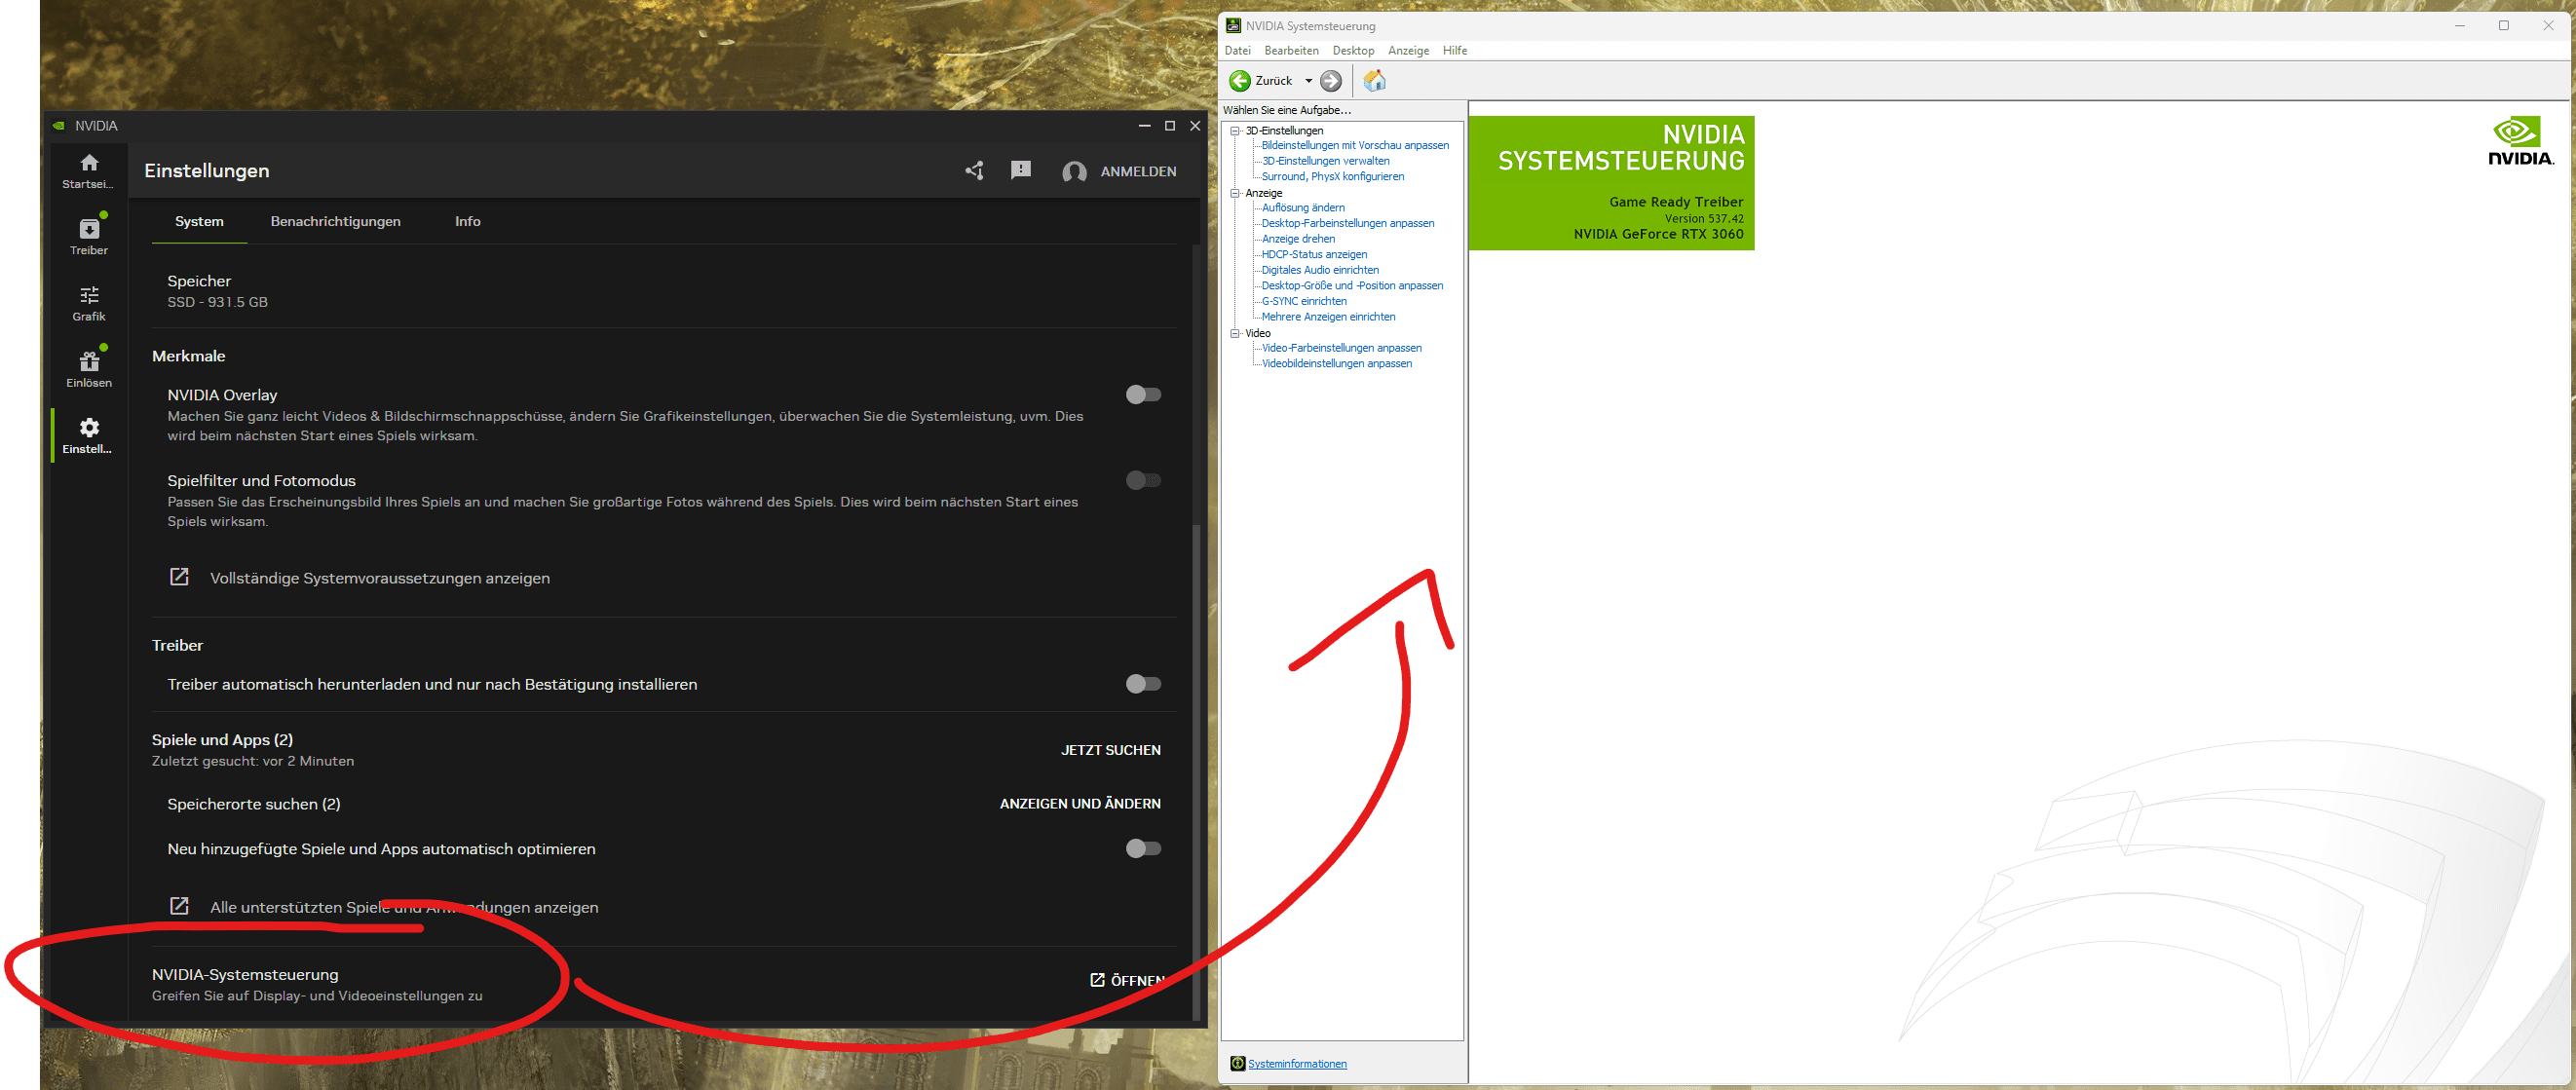Click JETZT SUCHEN for games and apps
2576x1090 pixels.
click(x=1110, y=750)
